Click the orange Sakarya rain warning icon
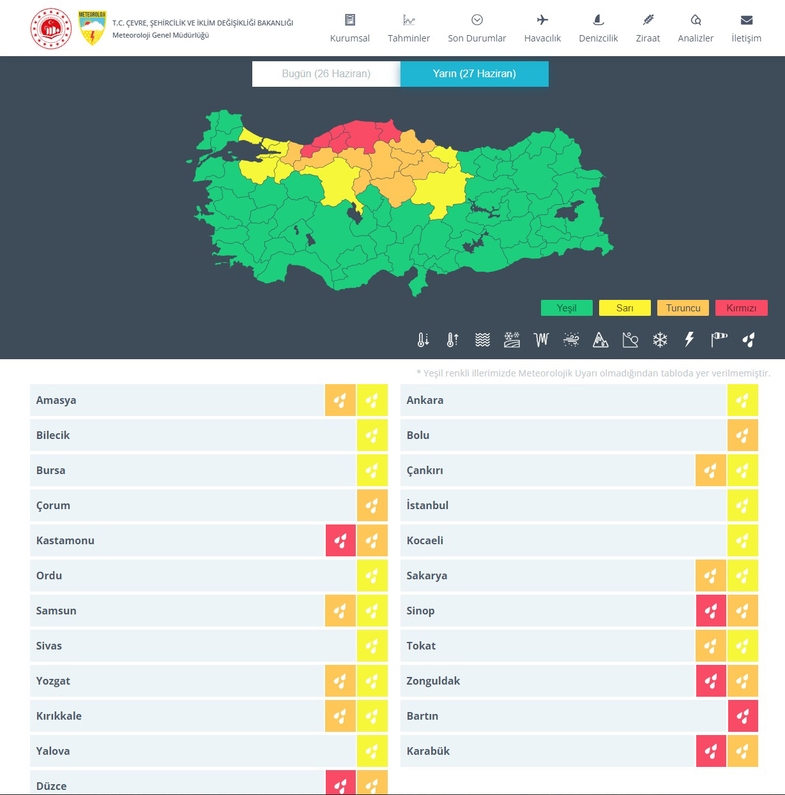 711,575
